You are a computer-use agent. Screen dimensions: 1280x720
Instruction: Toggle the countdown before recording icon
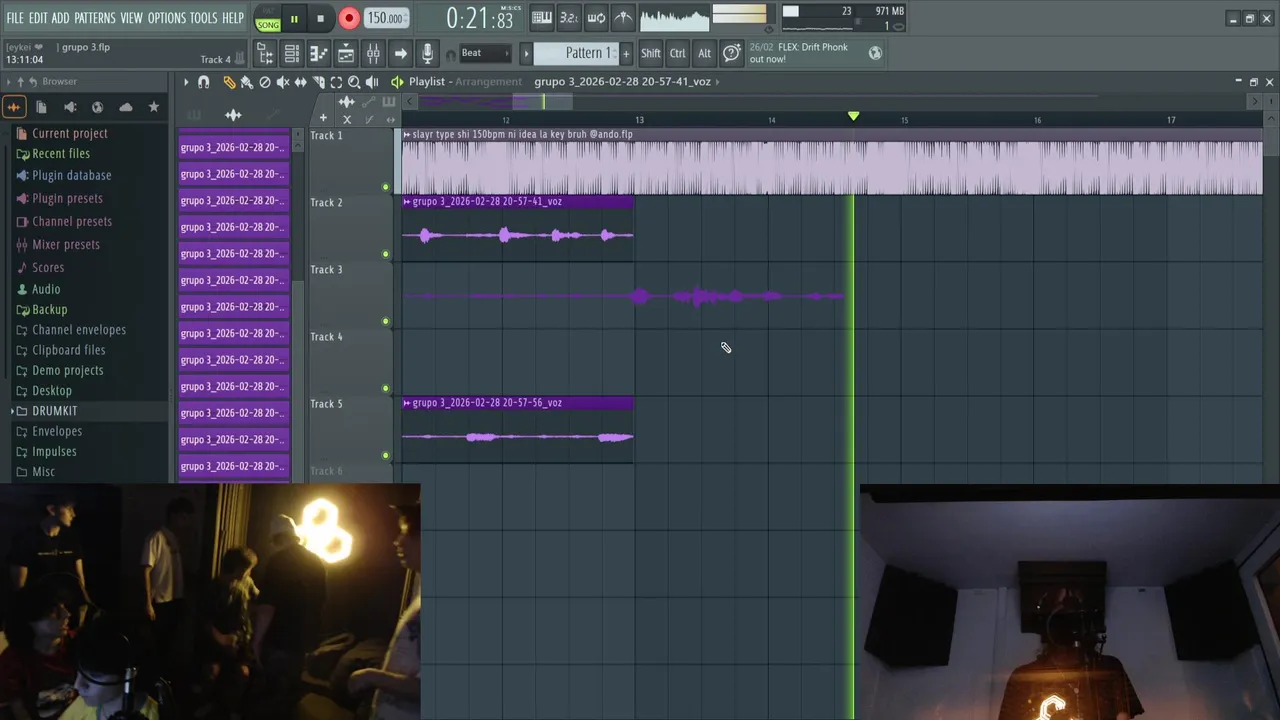569,17
